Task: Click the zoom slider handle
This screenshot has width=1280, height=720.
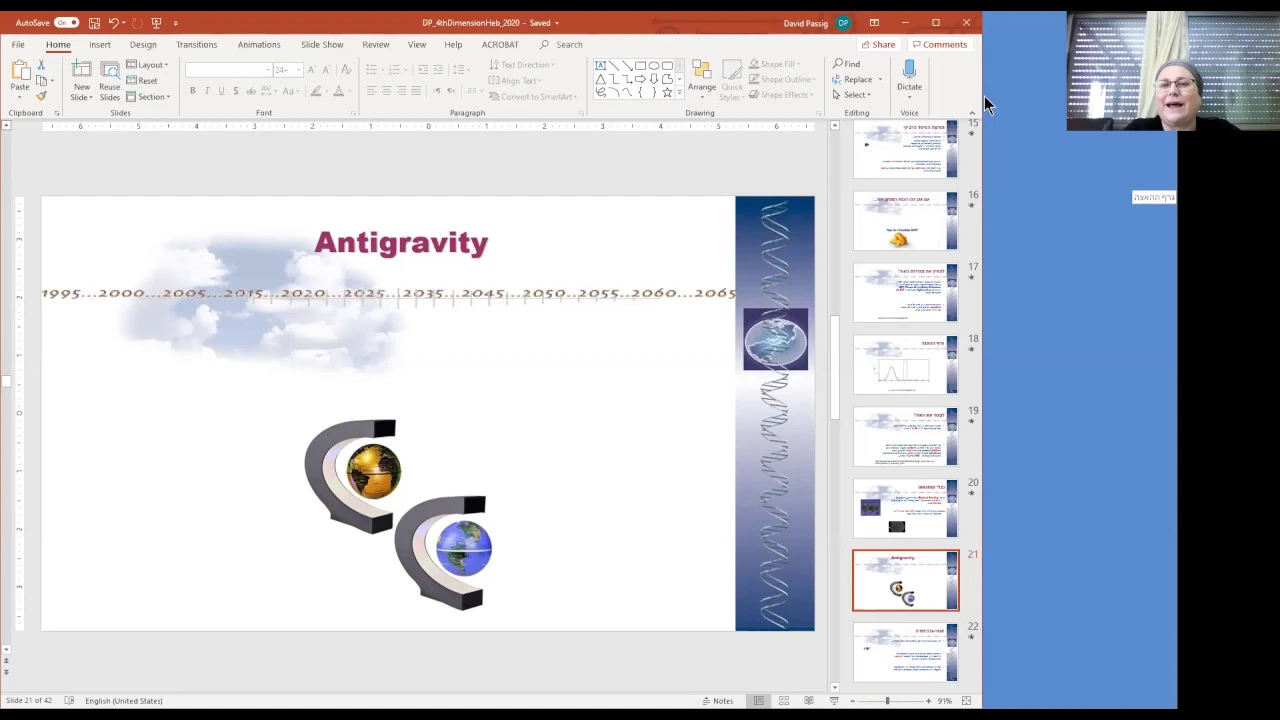Action: 887,700
